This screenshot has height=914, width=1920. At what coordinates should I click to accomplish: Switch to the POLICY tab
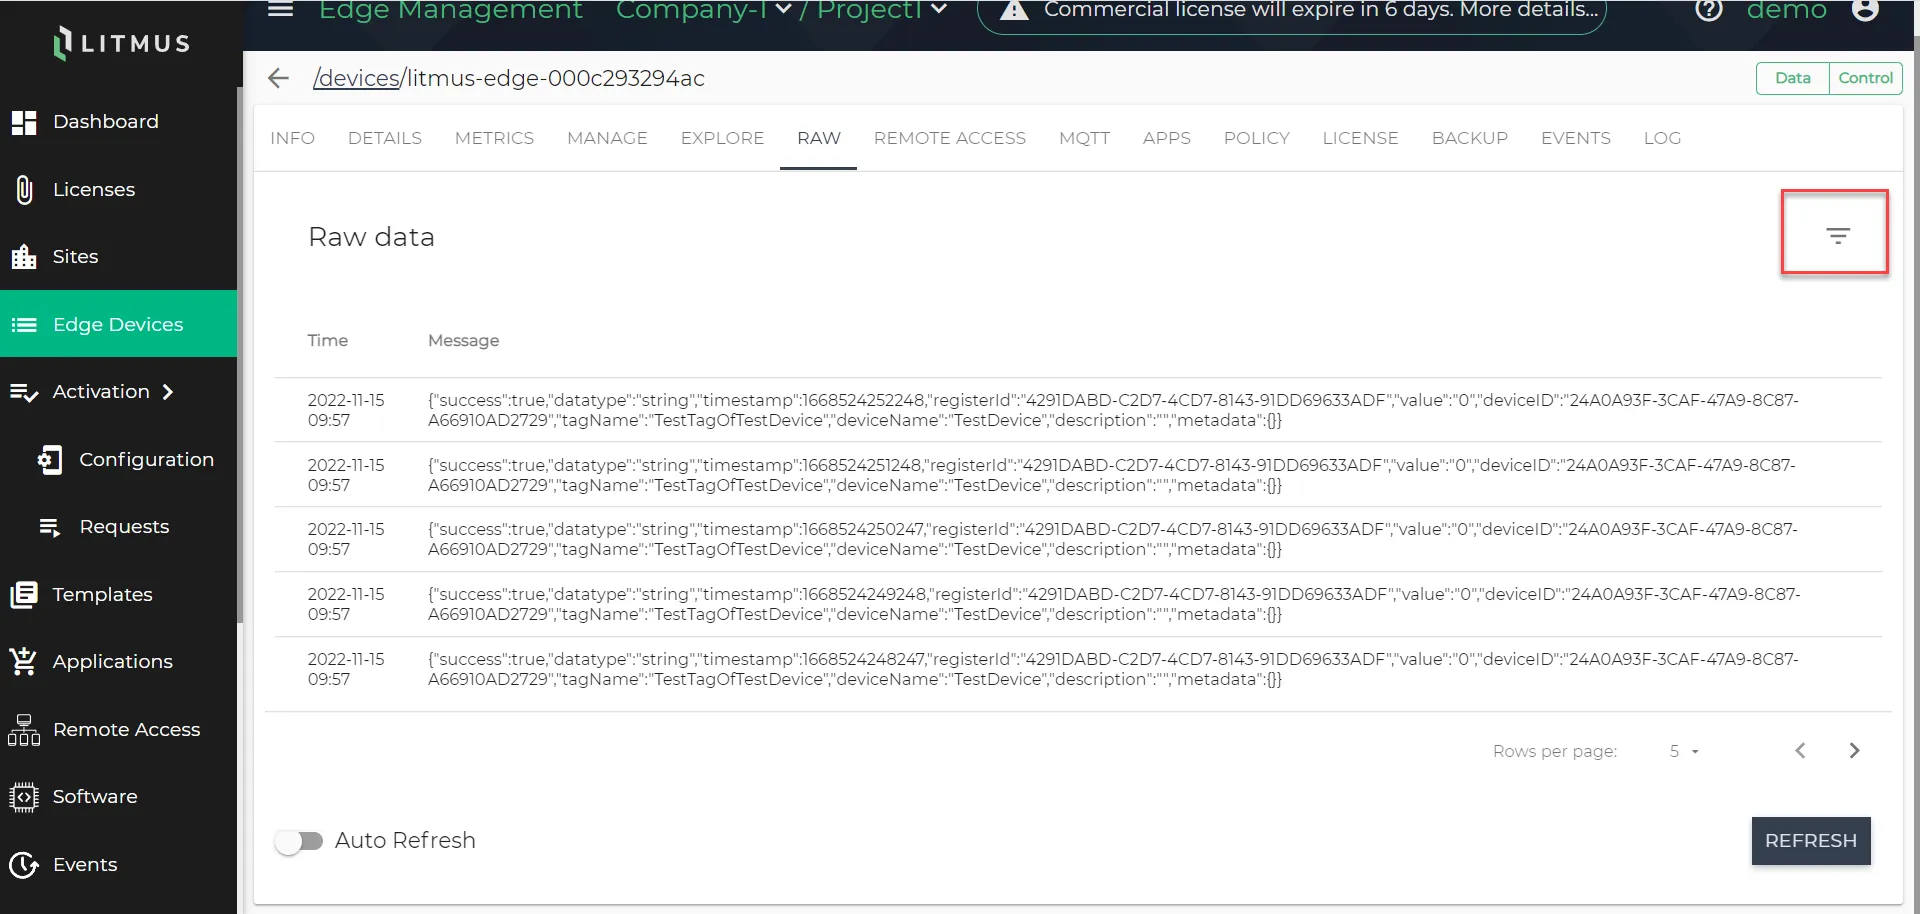pyautogui.click(x=1256, y=138)
